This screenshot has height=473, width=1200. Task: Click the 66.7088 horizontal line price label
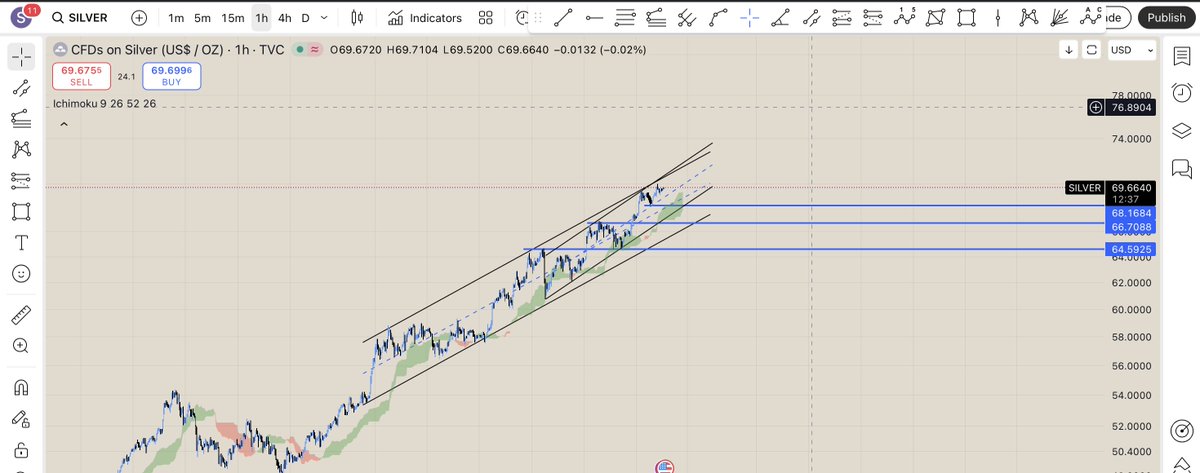pyautogui.click(x=1130, y=227)
